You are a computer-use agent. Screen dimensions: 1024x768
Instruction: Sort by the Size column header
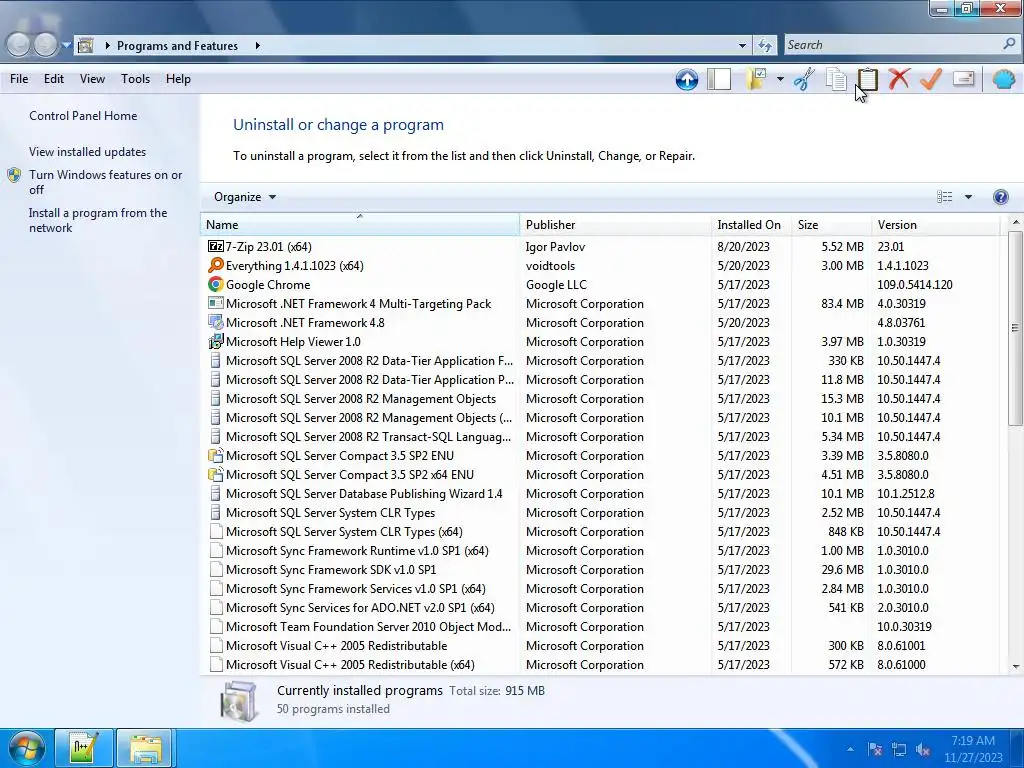coord(831,225)
